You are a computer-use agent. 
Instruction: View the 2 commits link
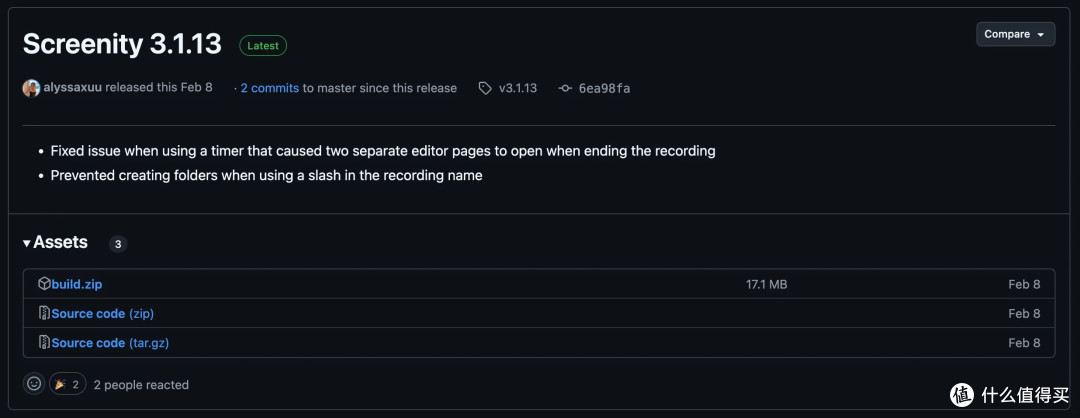[269, 88]
